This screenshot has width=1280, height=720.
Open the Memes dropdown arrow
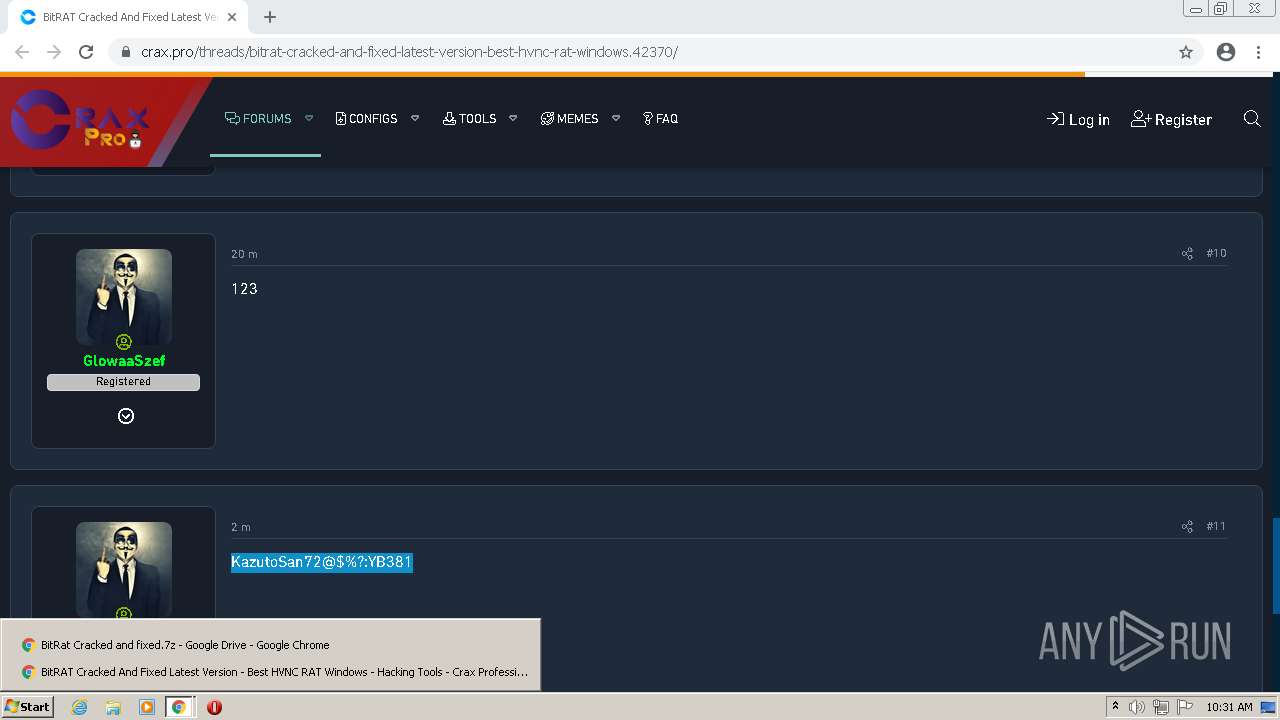click(616, 118)
